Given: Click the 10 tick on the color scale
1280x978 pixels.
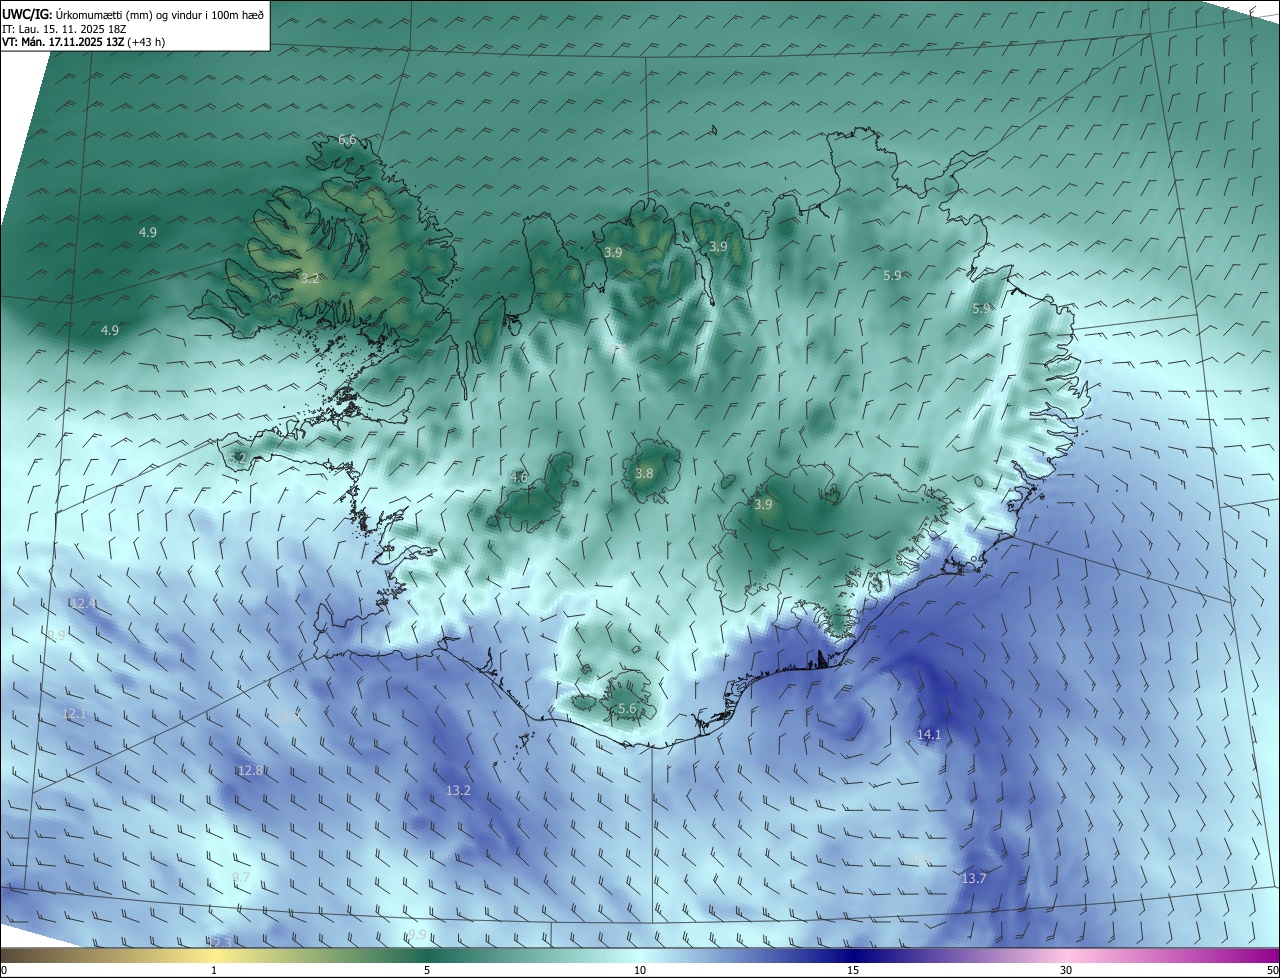Looking at the screenshot, I should click(640, 970).
